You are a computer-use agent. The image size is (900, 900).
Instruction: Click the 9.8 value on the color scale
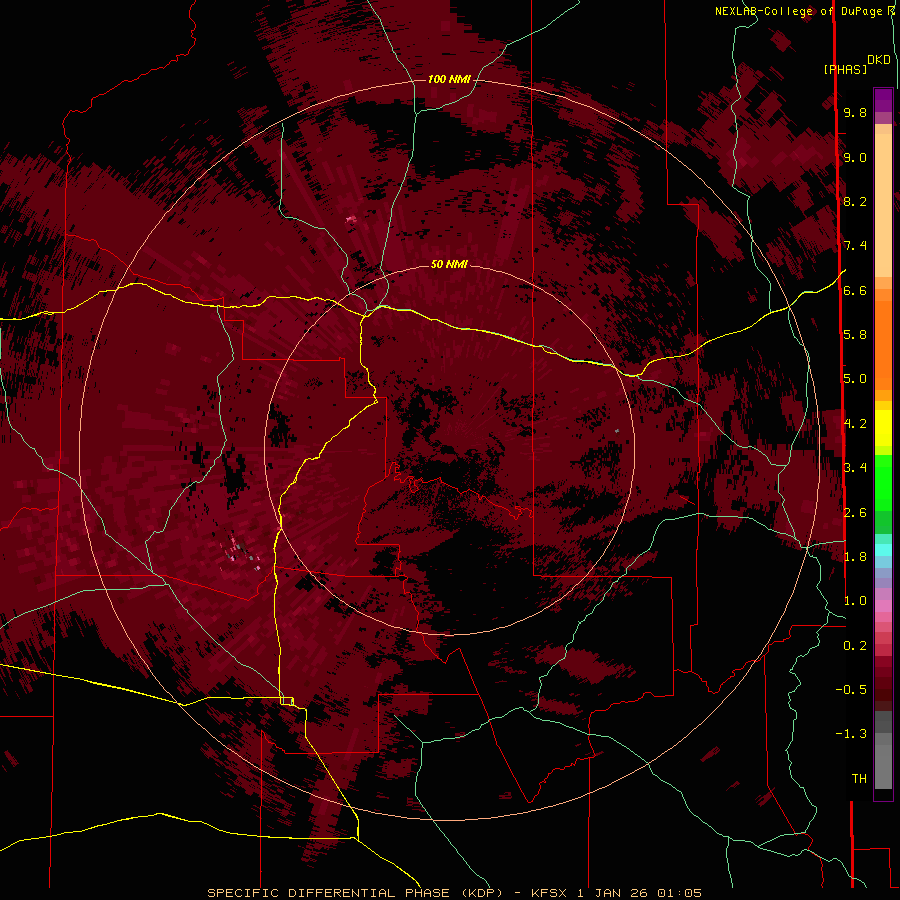point(855,112)
